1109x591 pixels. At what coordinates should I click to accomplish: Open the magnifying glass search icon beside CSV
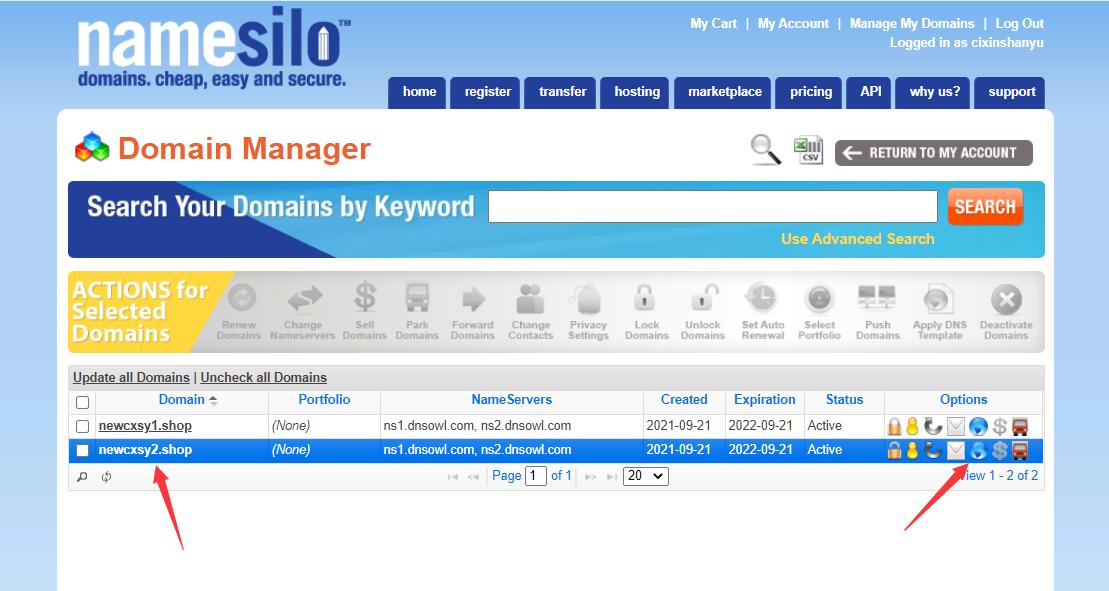click(766, 150)
